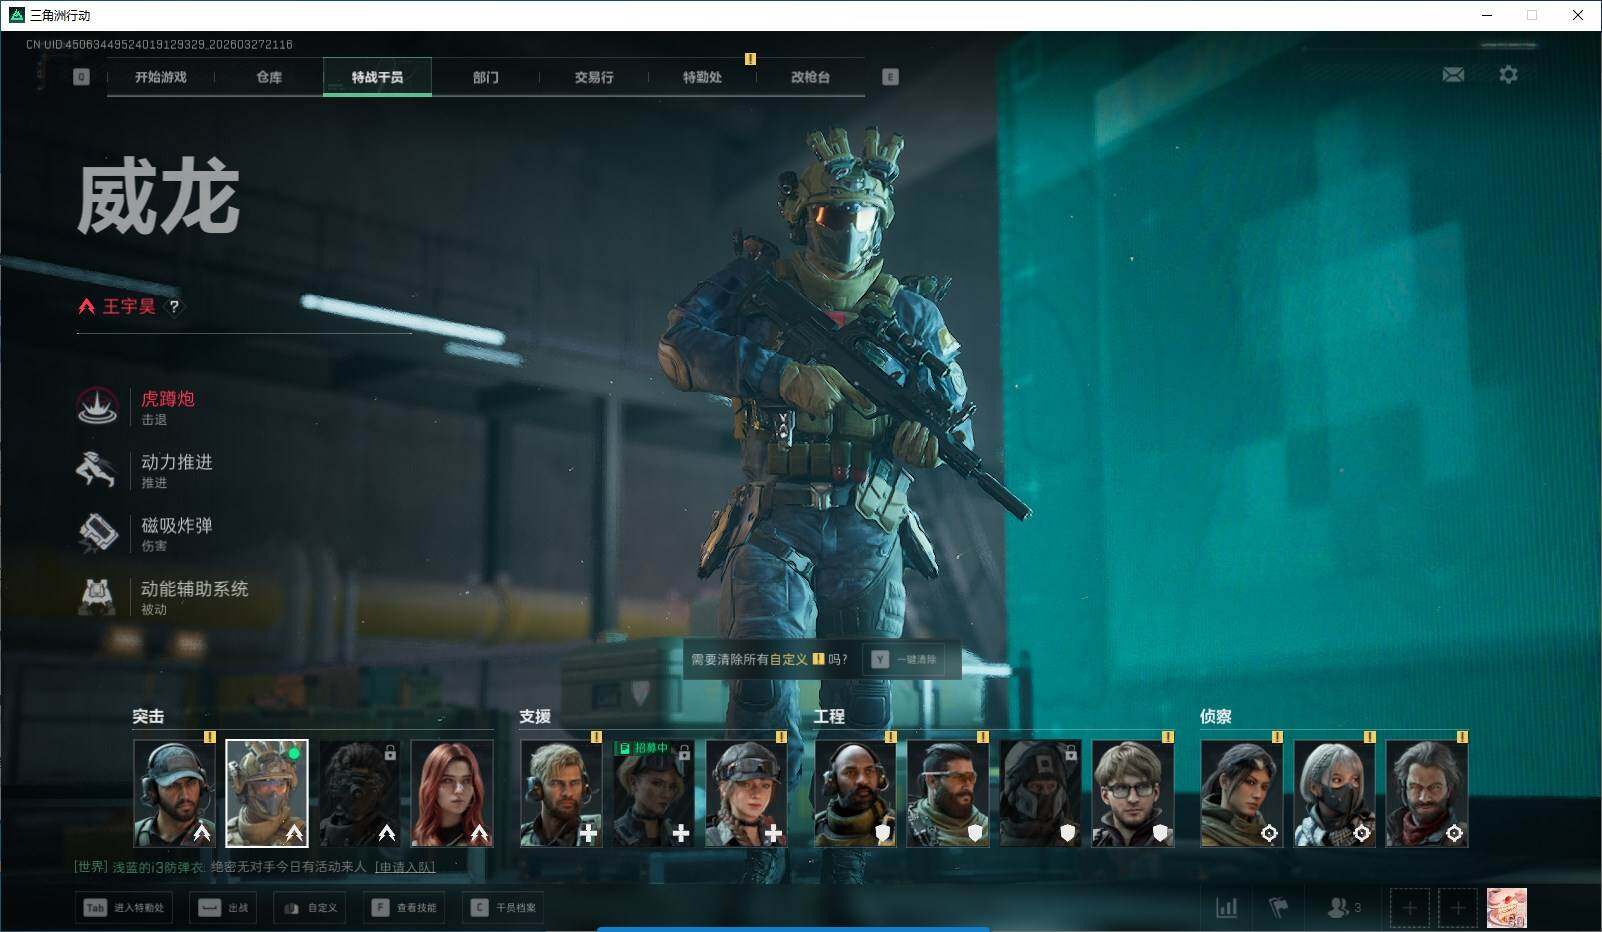
Task: Select the orange-glasses bearded 工程 operator portrait
Action: (x=948, y=794)
